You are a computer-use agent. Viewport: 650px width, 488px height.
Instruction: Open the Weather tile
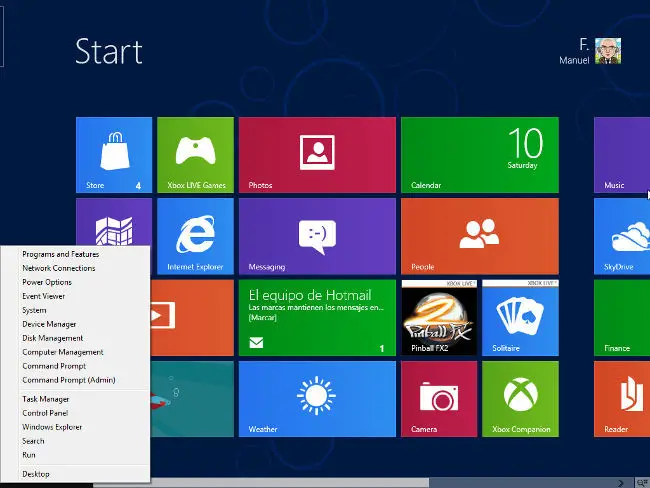317,399
